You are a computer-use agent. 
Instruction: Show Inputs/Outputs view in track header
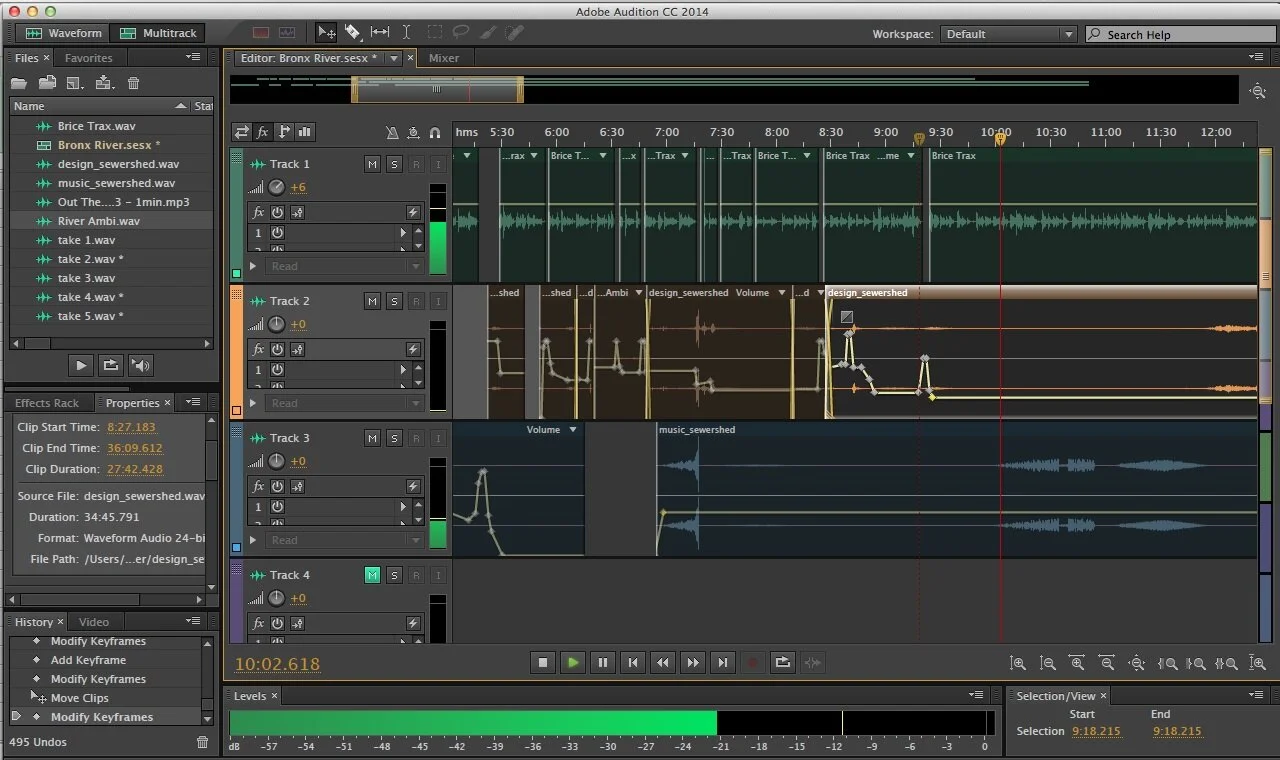(242, 131)
